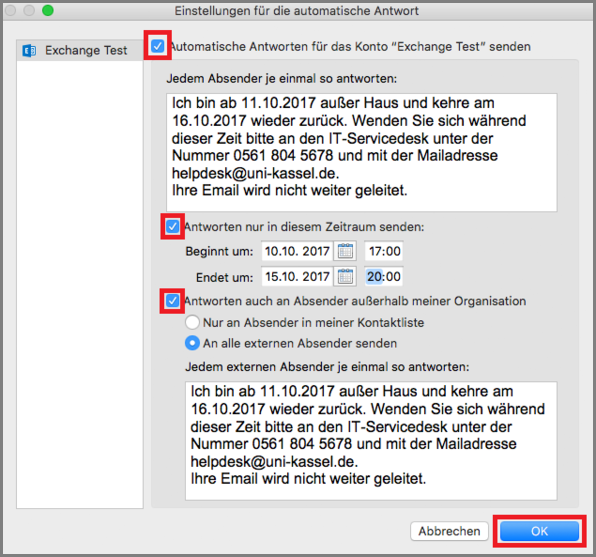596x557 pixels.
Task: Click the green zoom window button
Action: coord(48,11)
